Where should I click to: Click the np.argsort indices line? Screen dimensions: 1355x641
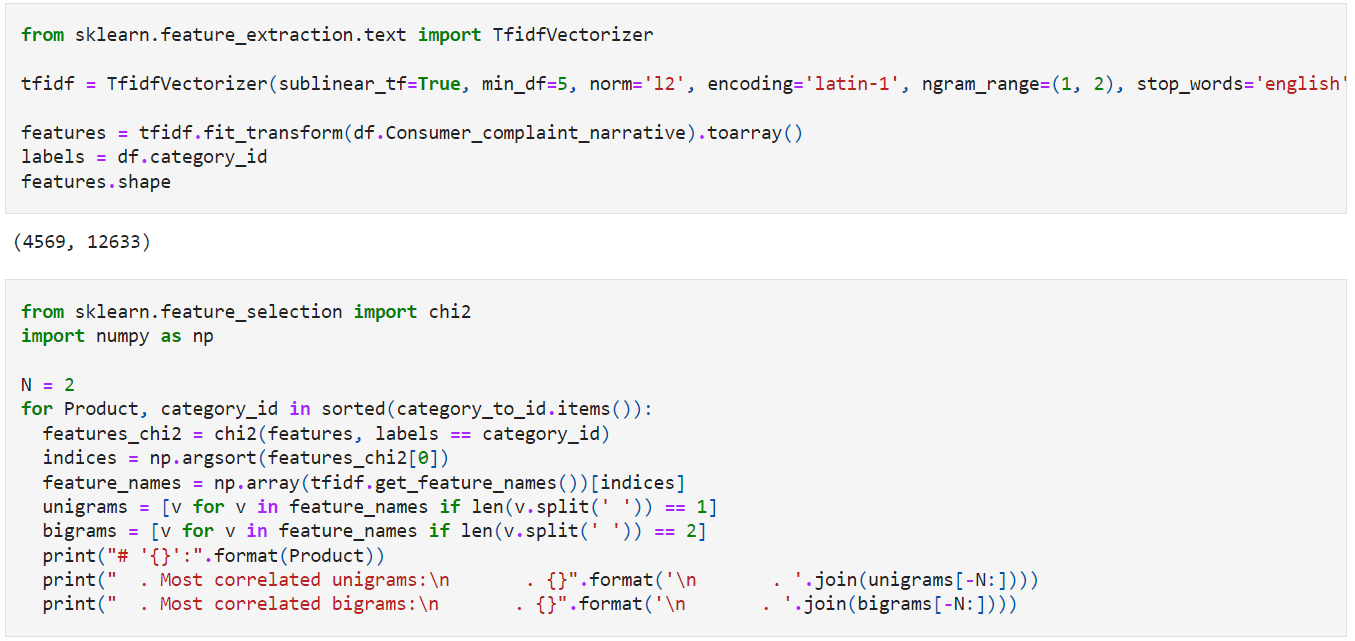coord(250,458)
